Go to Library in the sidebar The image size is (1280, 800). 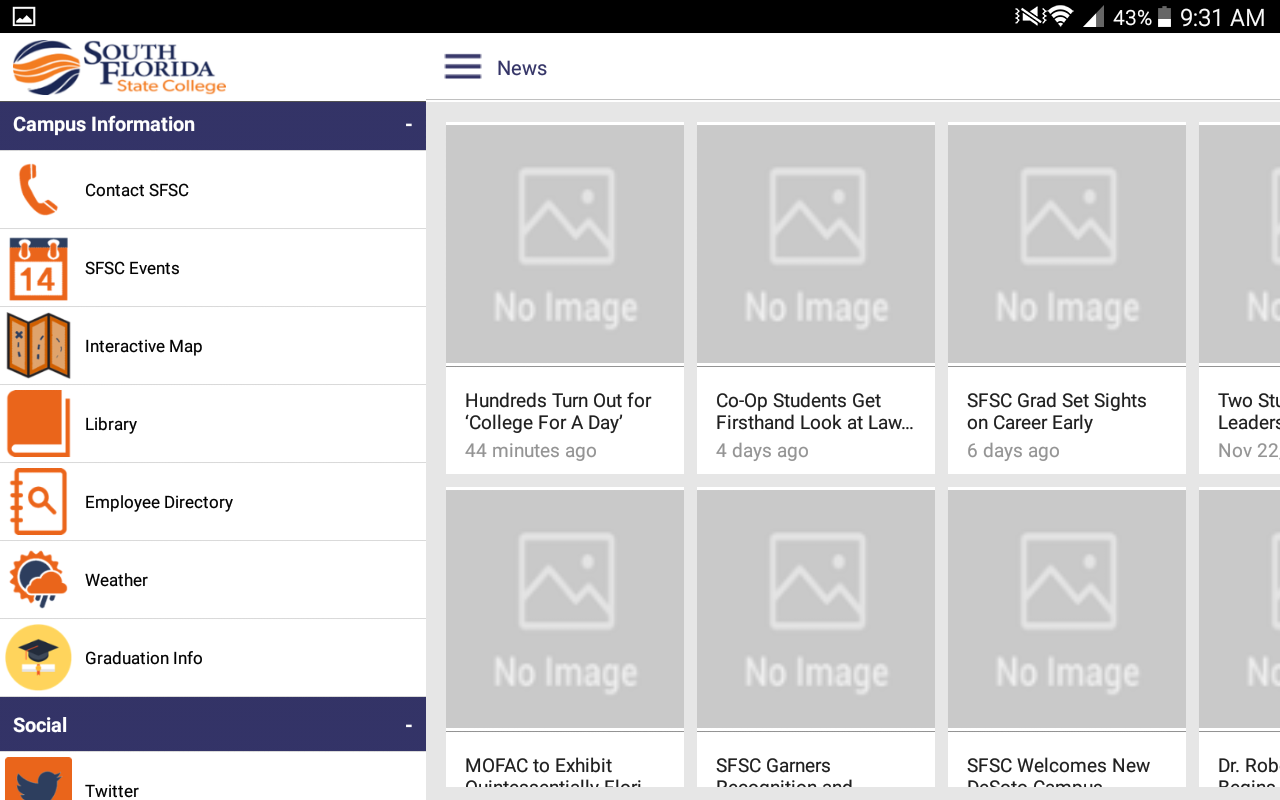213,424
